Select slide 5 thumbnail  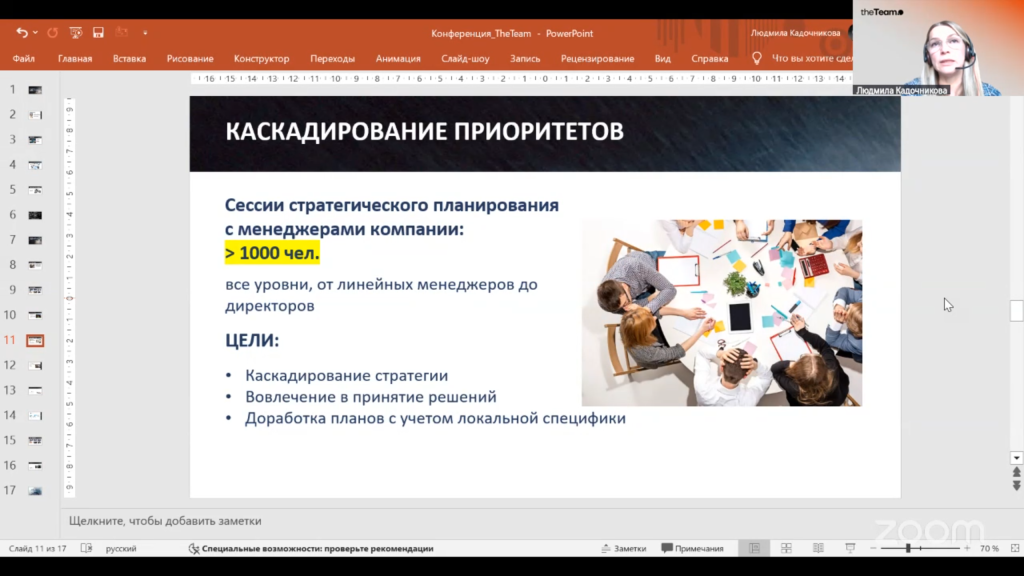tap(35, 190)
